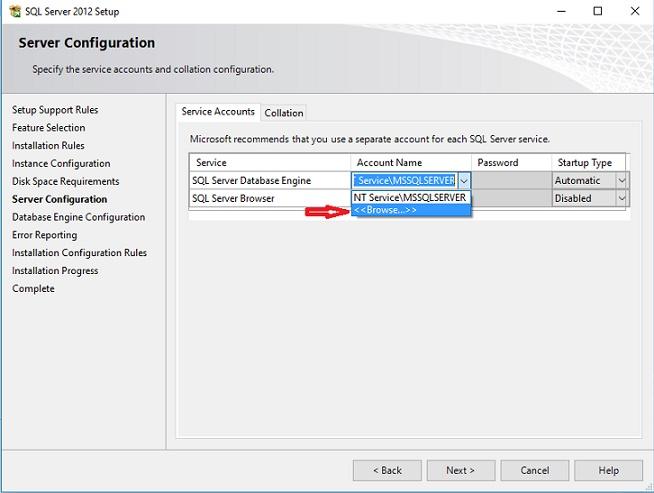Open the Automatic startup type dropdown
The height and width of the screenshot is (493, 654).
pyautogui.click(x=621, y=181)
